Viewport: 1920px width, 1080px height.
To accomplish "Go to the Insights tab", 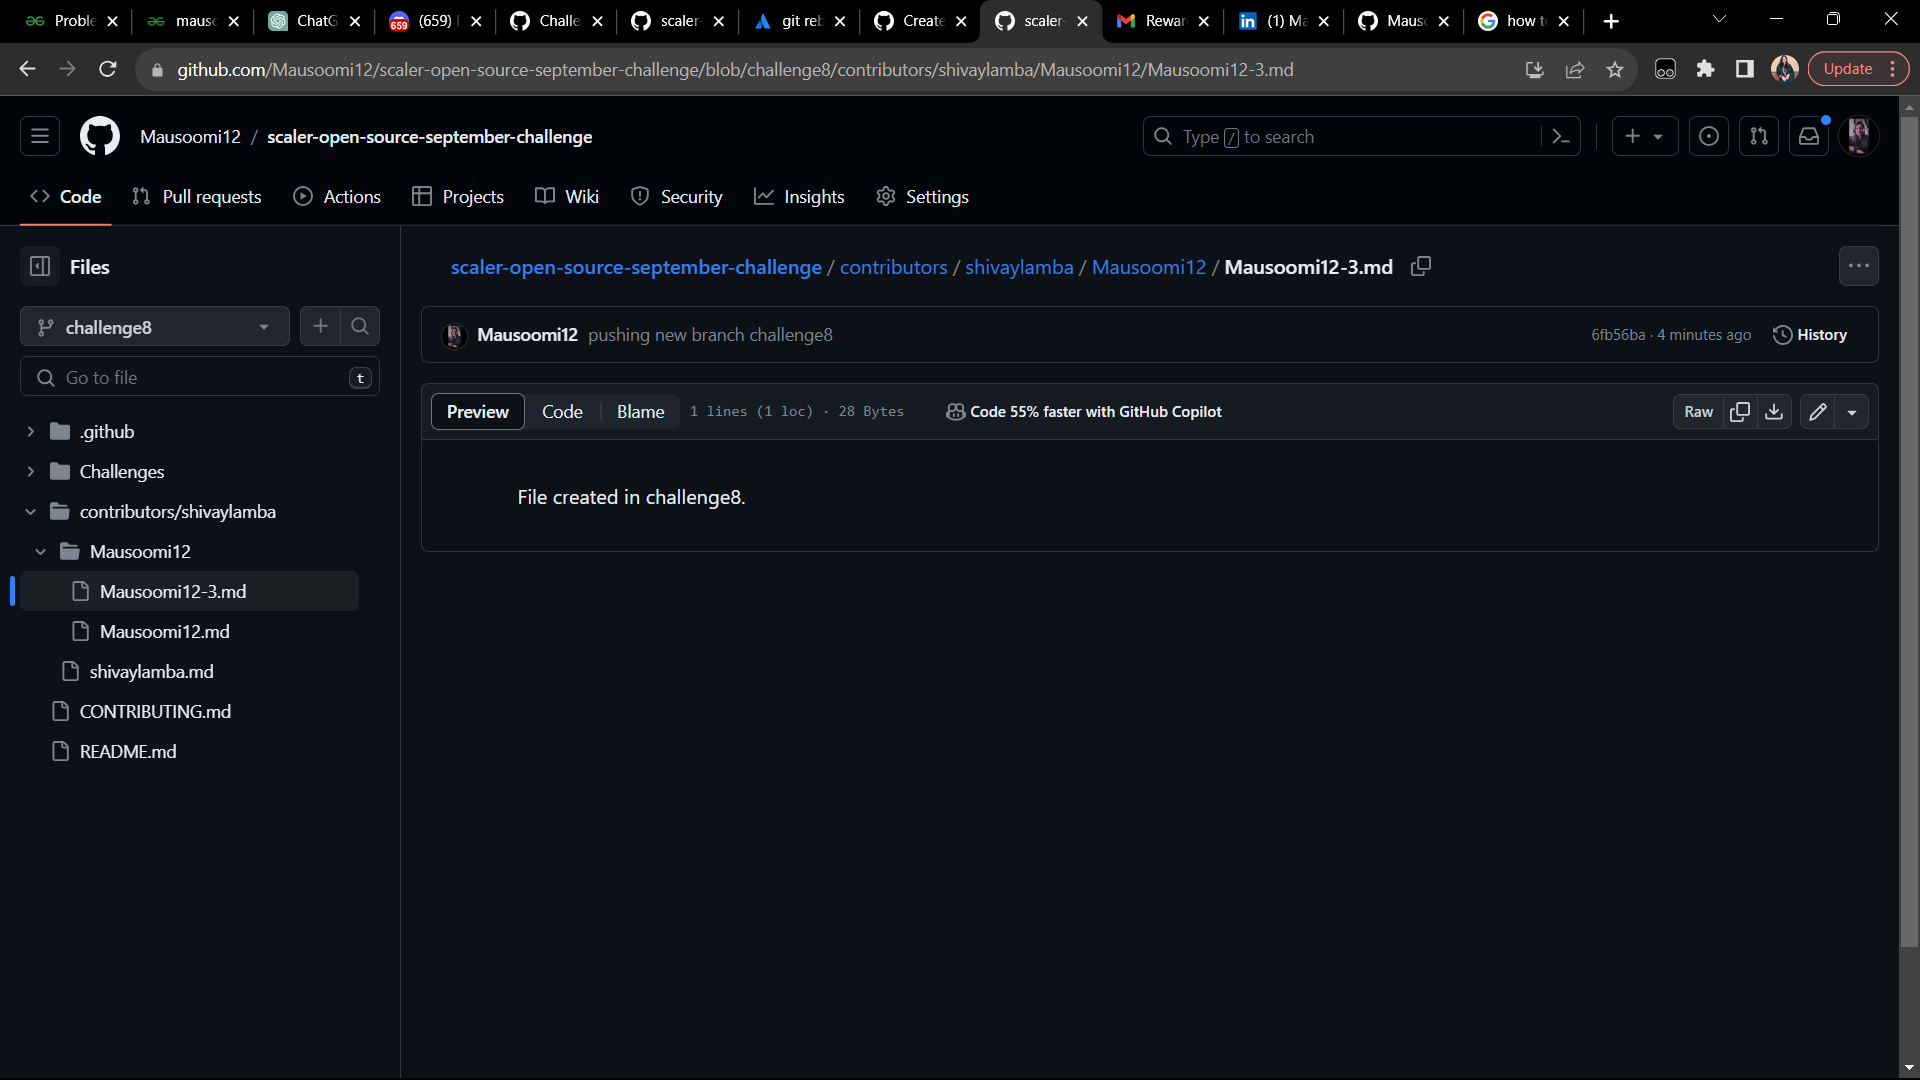I will pyautogui.click(x=799, y=197).
